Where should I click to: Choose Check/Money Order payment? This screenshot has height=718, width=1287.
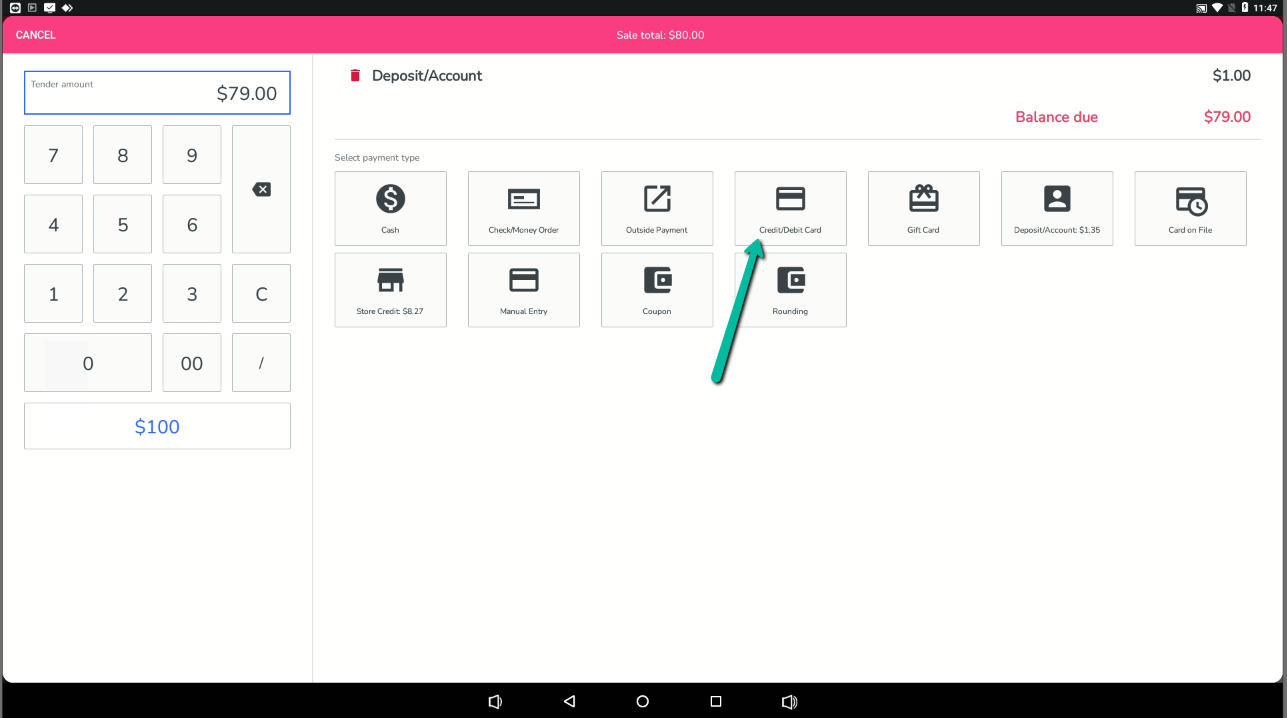pyautogui.click(x=523, y=208)
